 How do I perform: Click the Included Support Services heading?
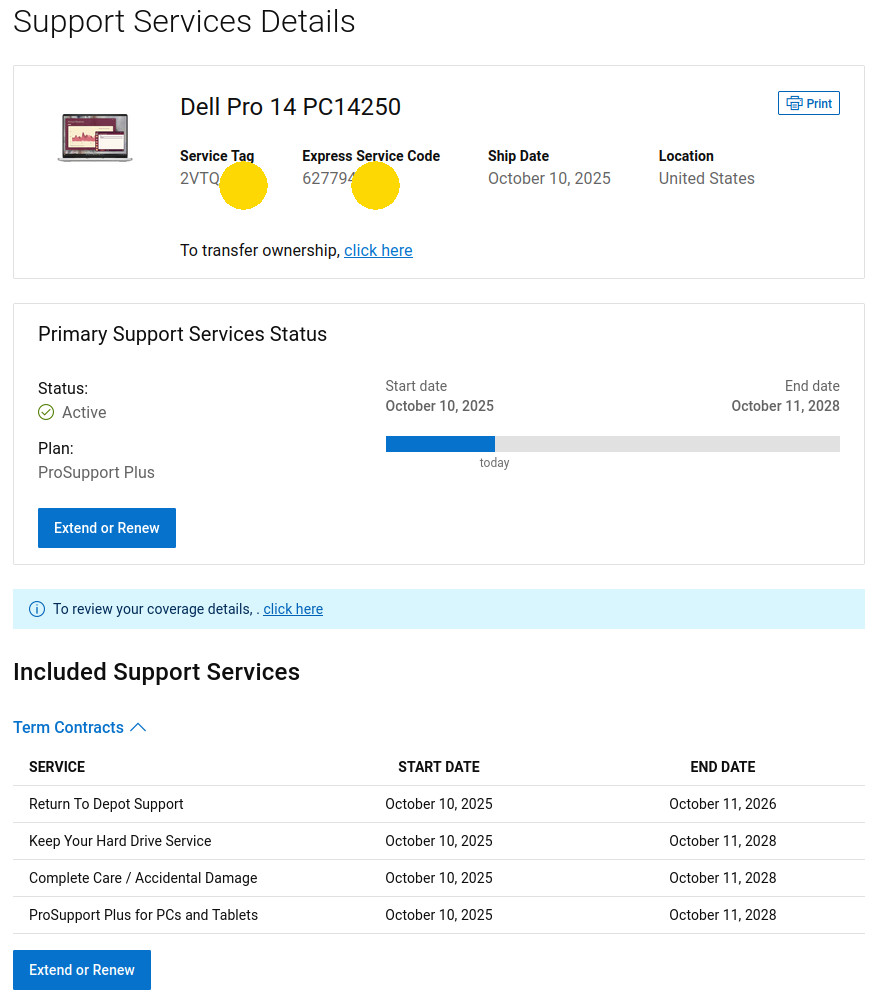[x=156, y=672]
